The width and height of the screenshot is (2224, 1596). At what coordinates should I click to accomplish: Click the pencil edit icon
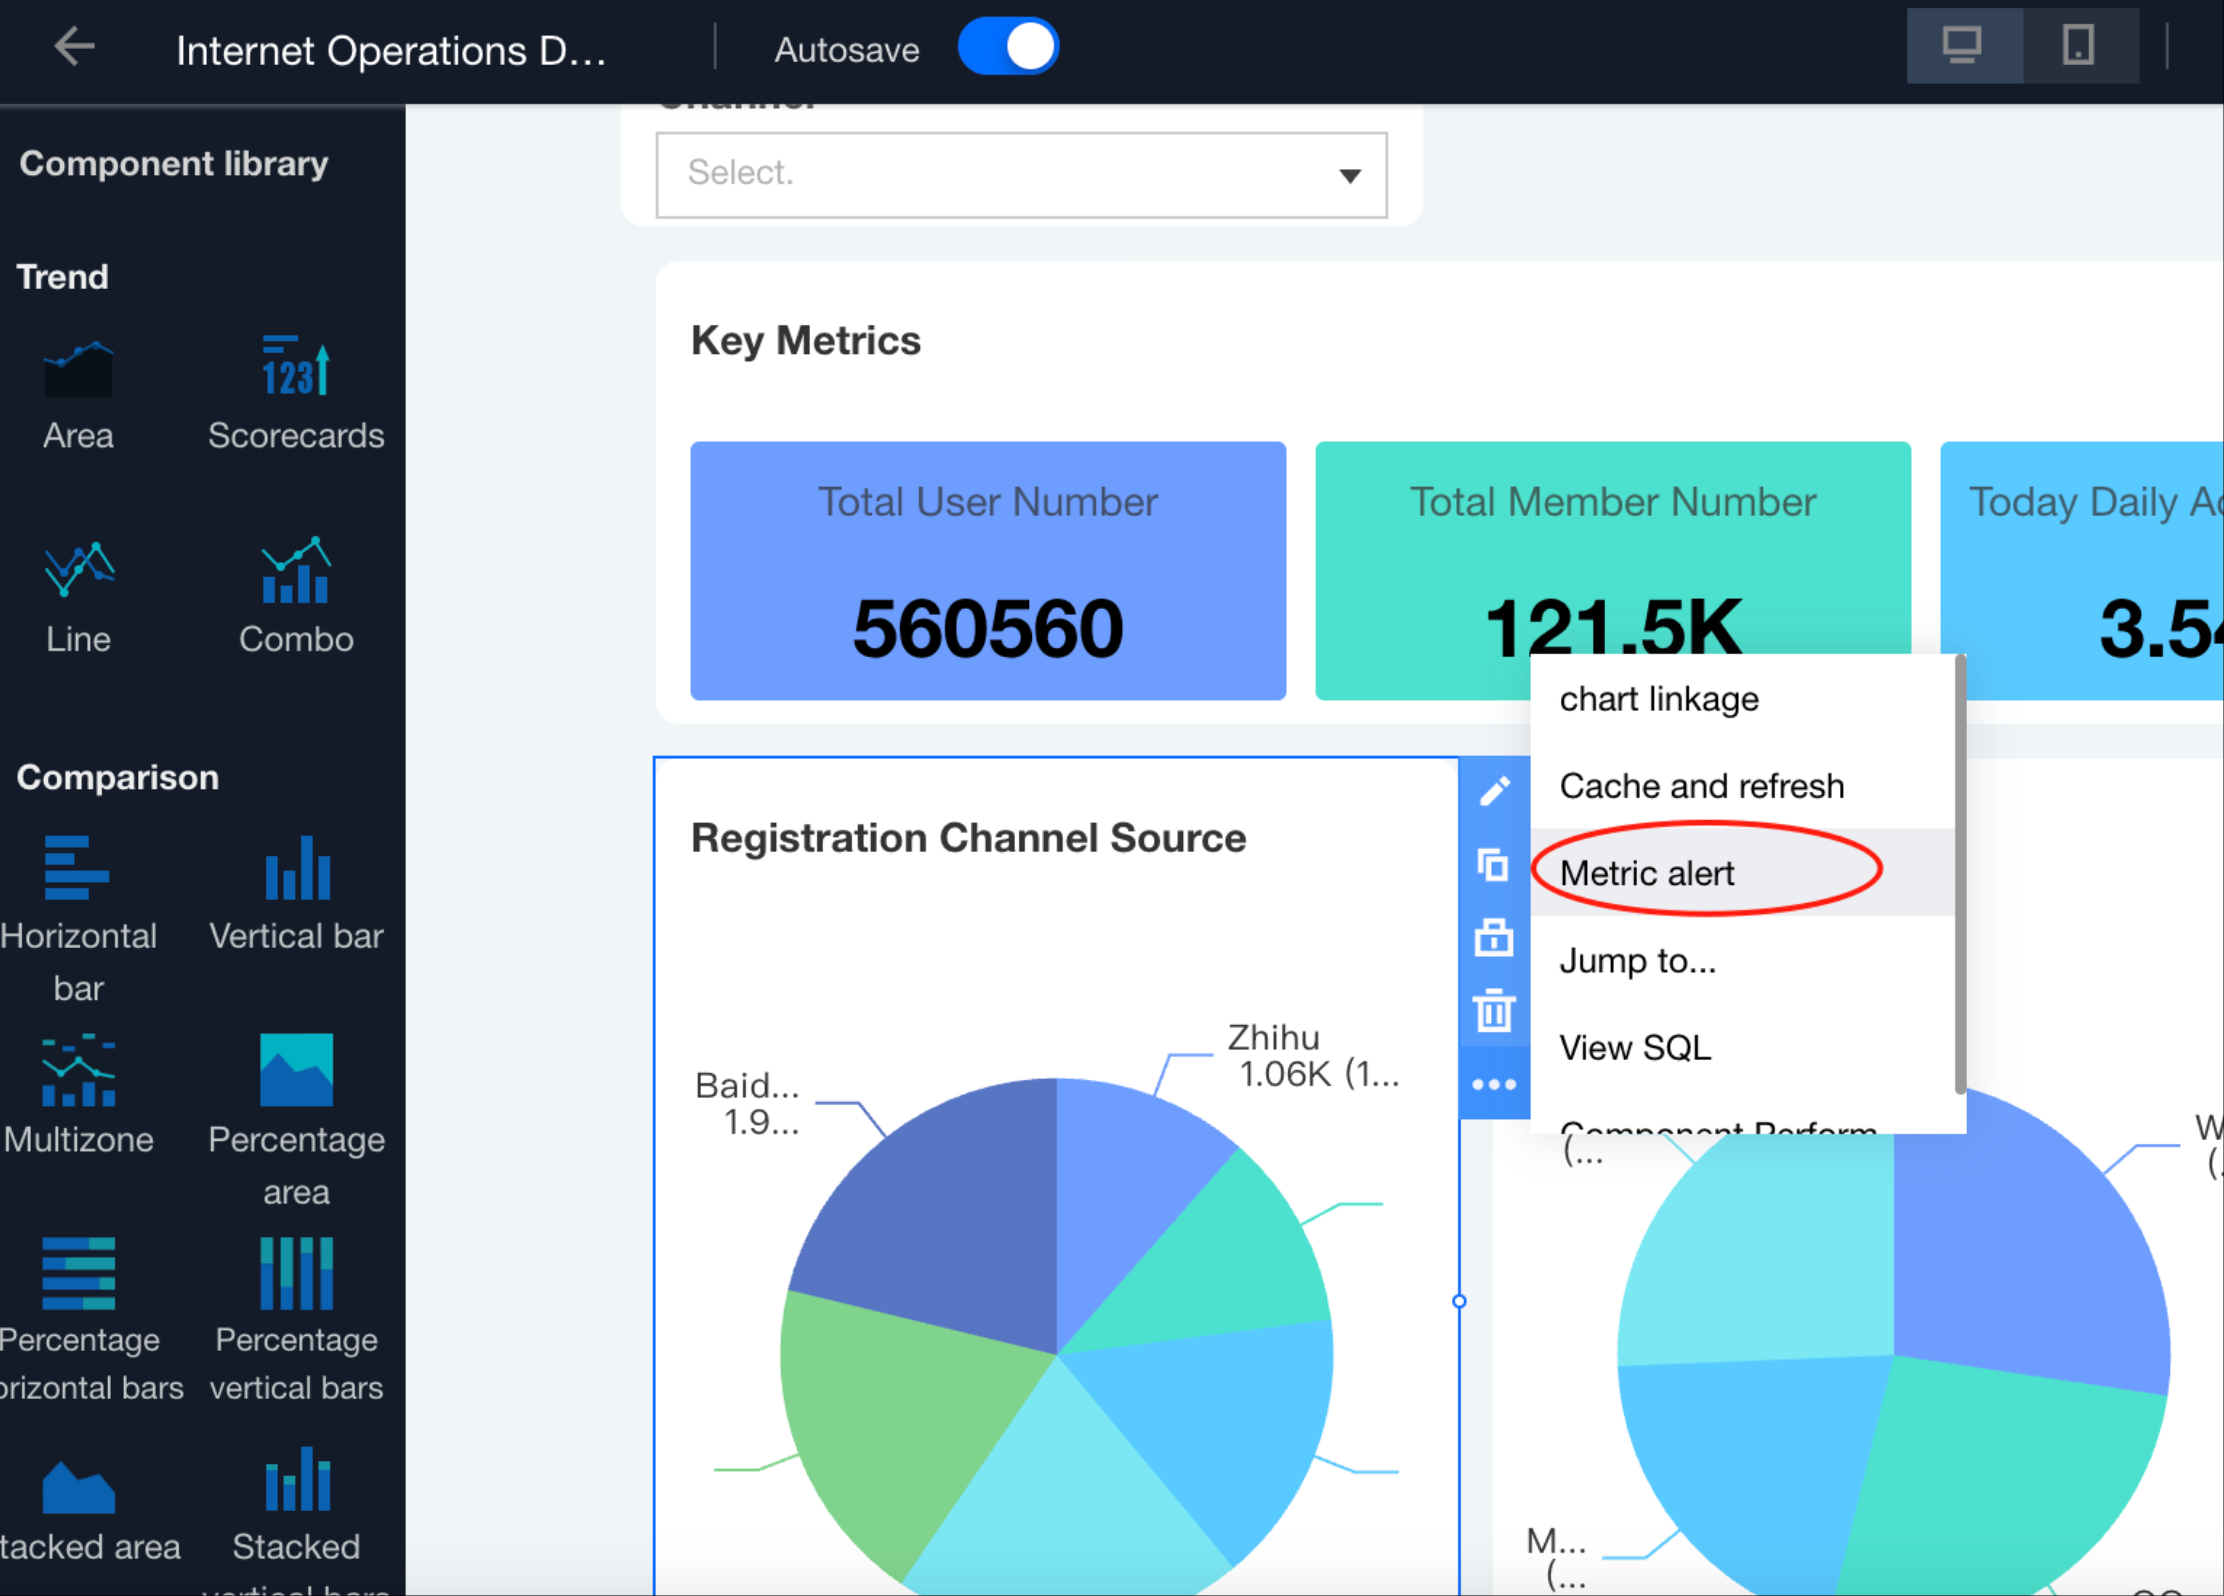(1494, 791)
